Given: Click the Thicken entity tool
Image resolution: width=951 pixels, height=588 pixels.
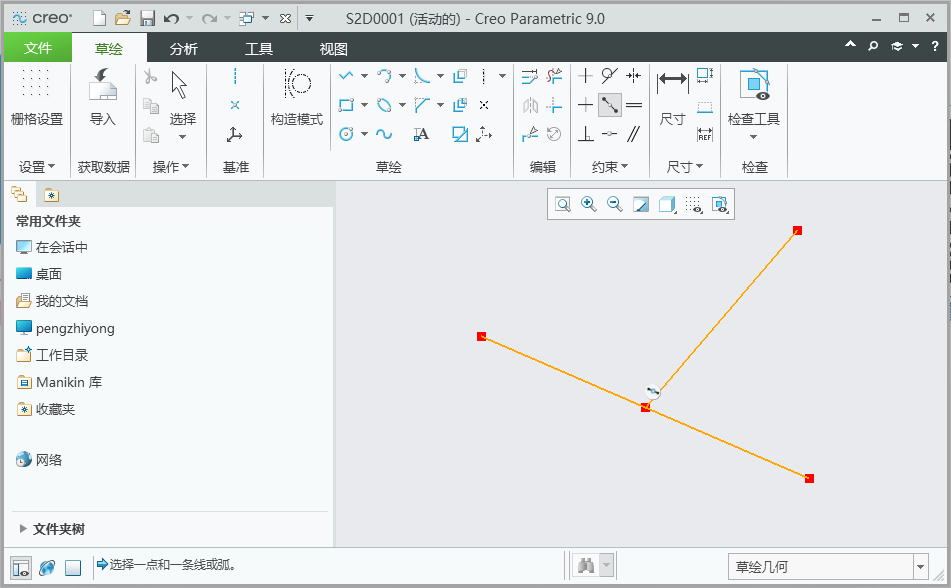Looking at the screenshot, I should coord(460,105).
